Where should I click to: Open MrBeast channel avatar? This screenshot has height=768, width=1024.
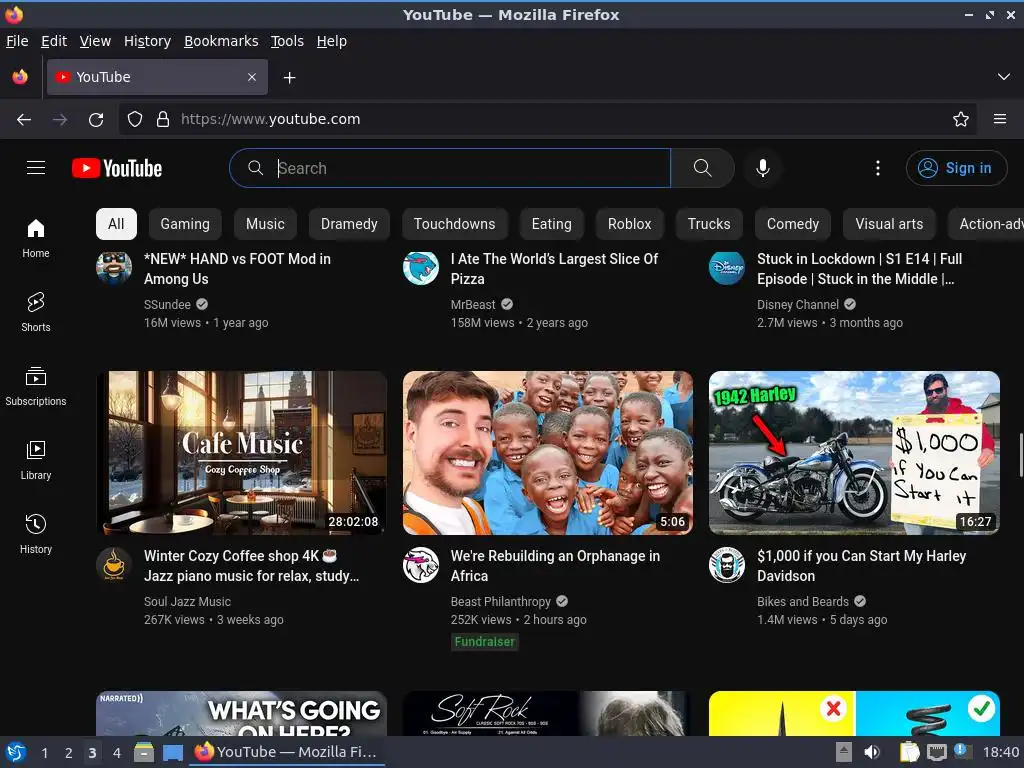tap(421, 268)
